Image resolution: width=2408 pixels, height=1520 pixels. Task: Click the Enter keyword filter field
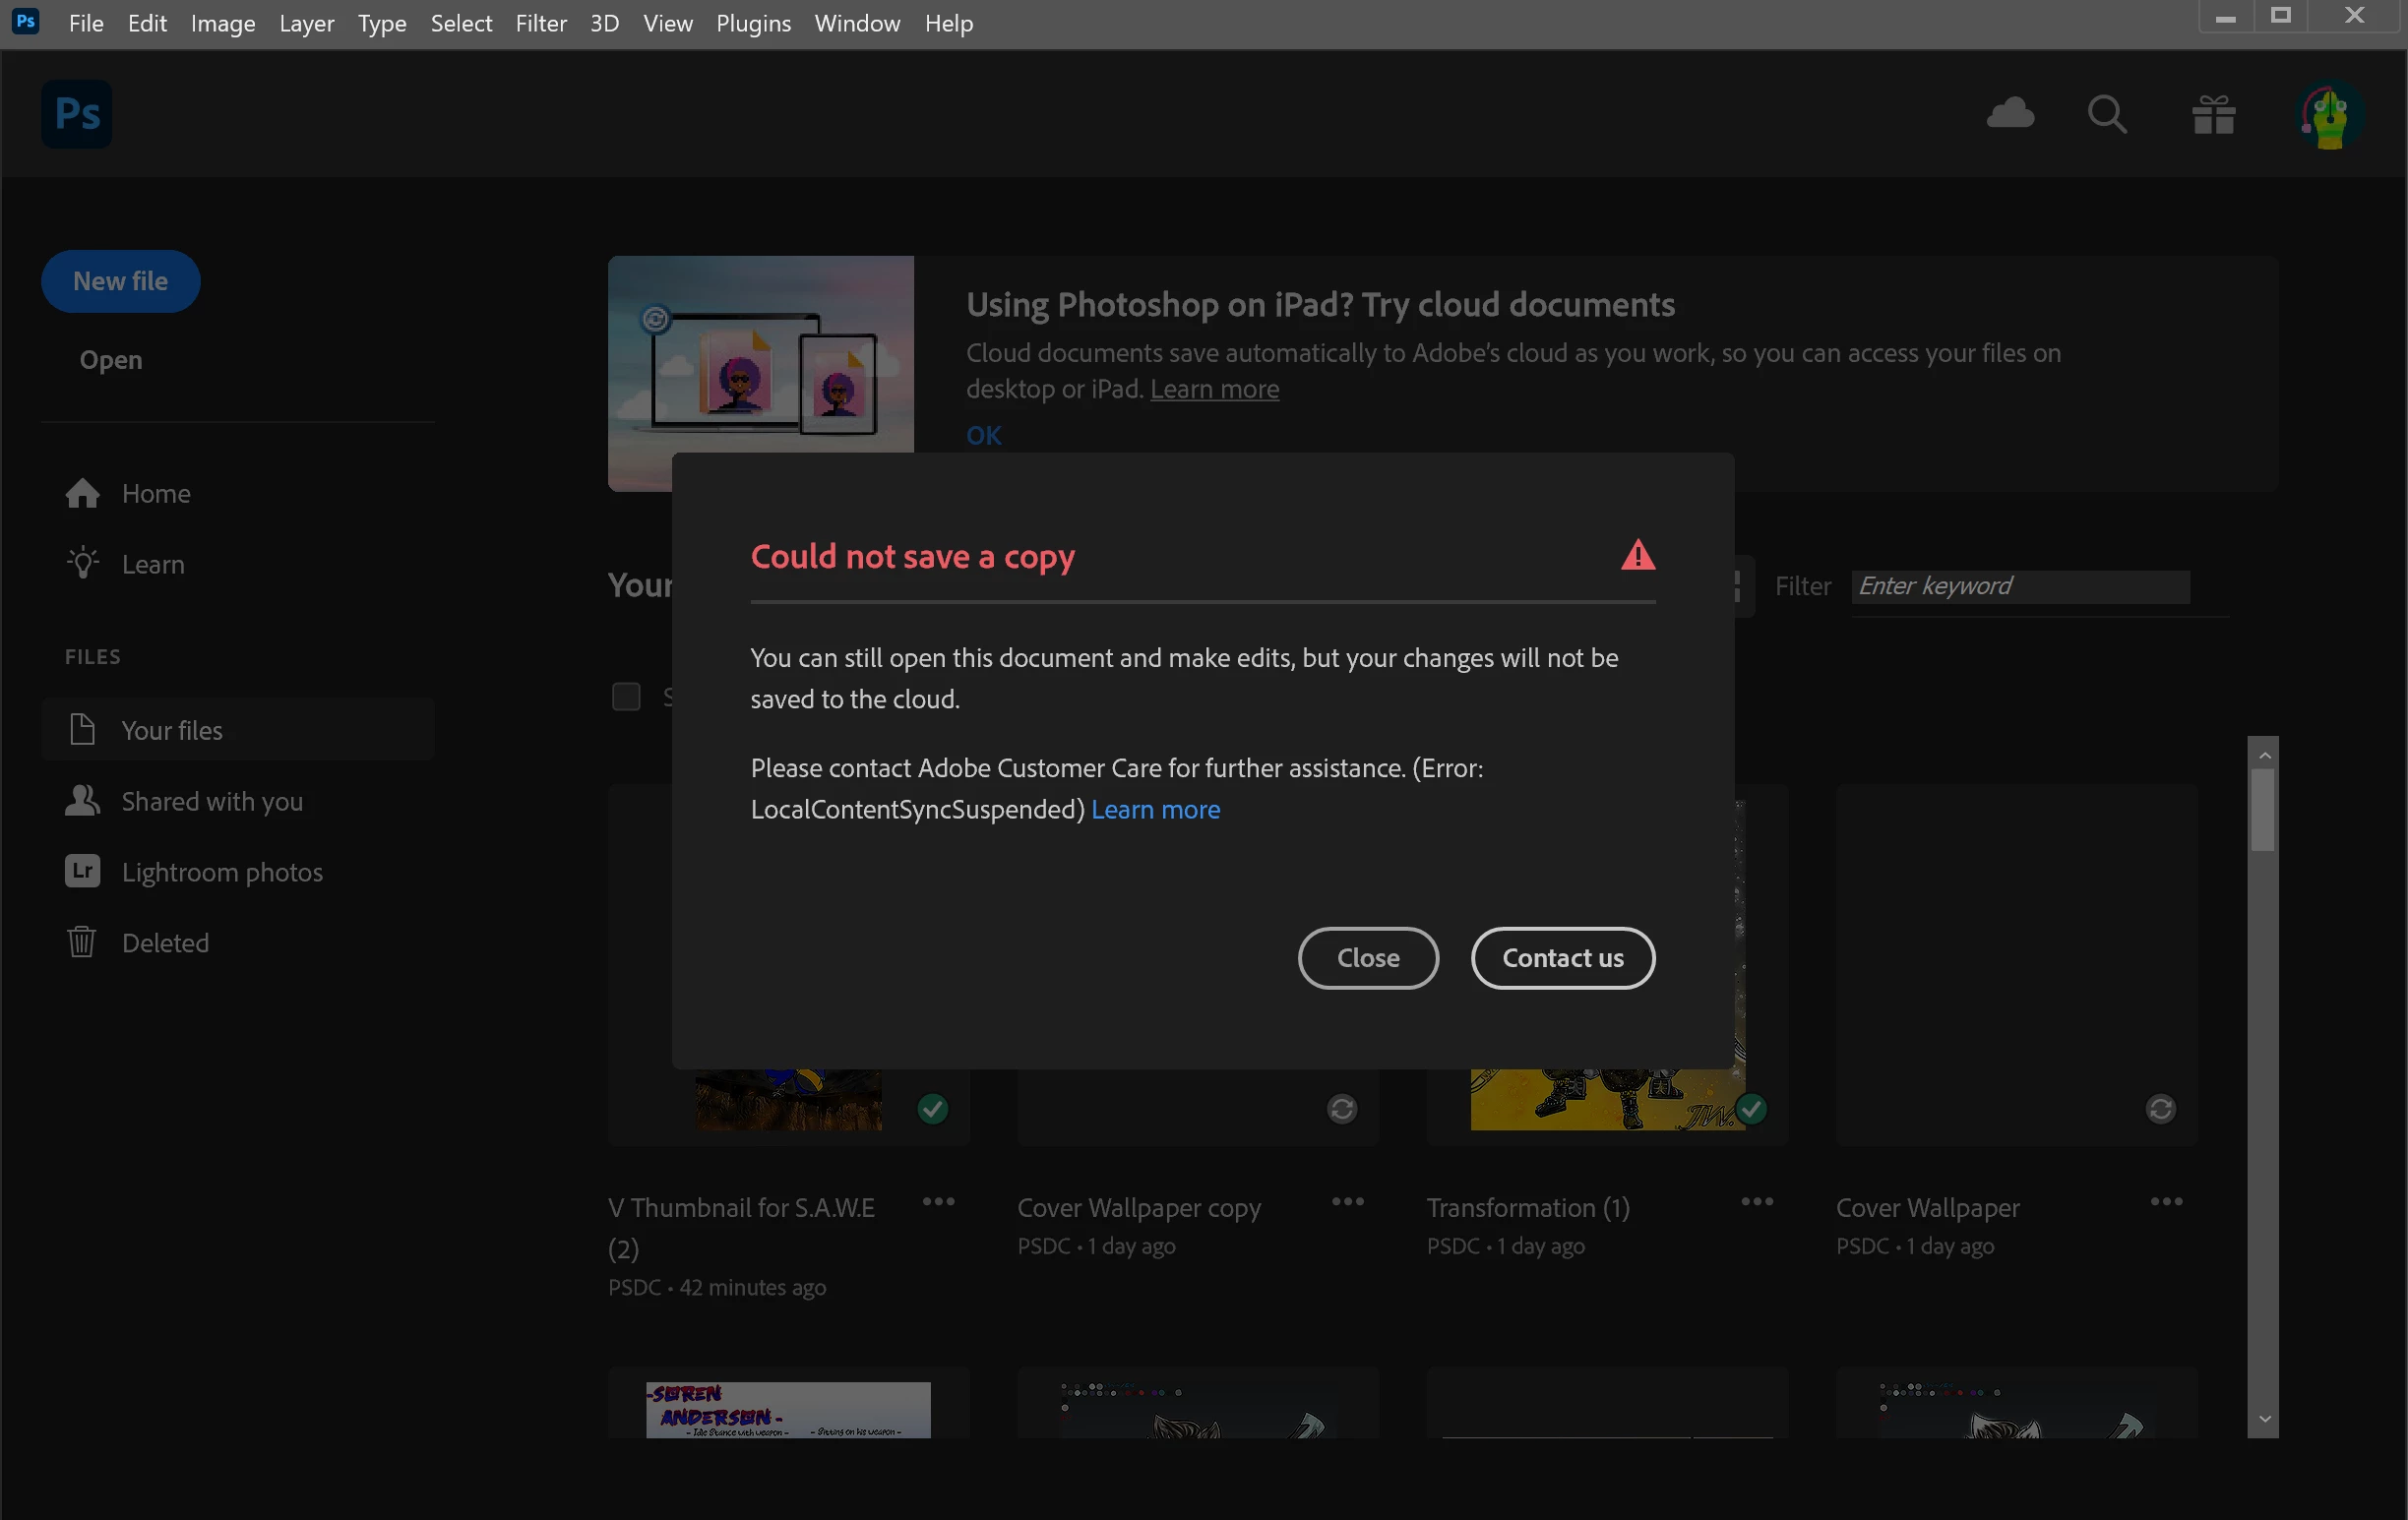[x=2019, y=586]
